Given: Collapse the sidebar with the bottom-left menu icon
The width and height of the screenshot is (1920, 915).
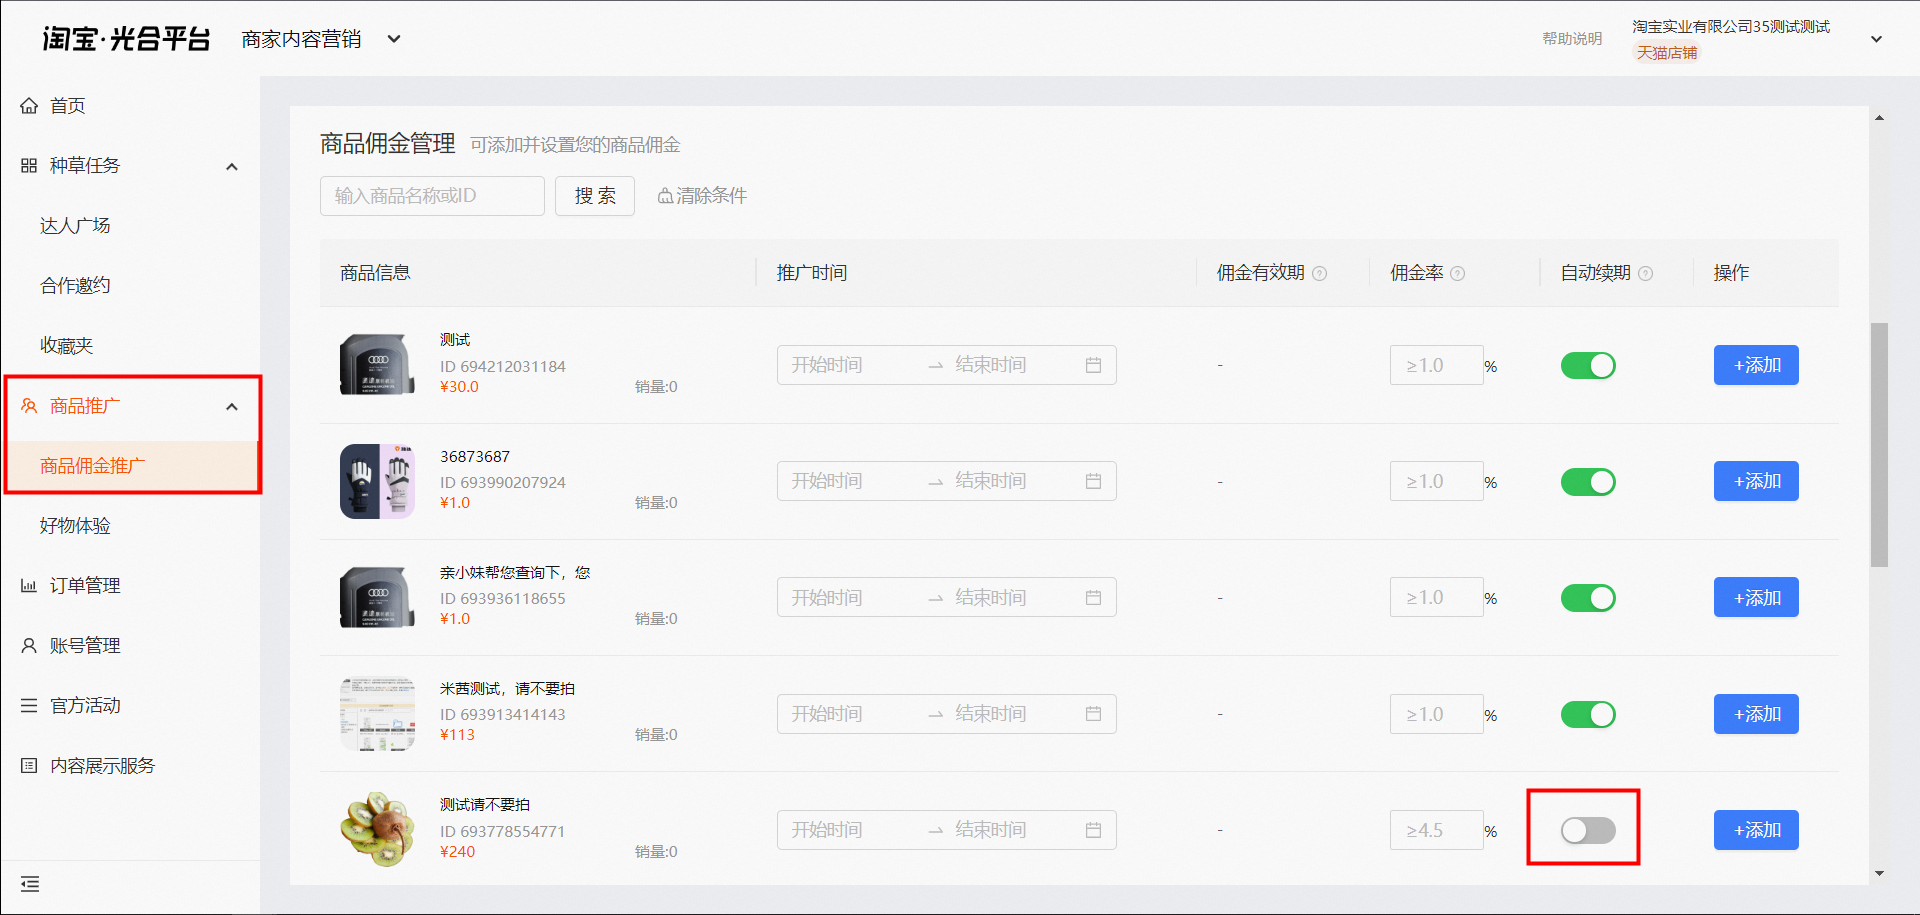Looking at the screenshot, I should pyautogui.click(x=30, y=884).
